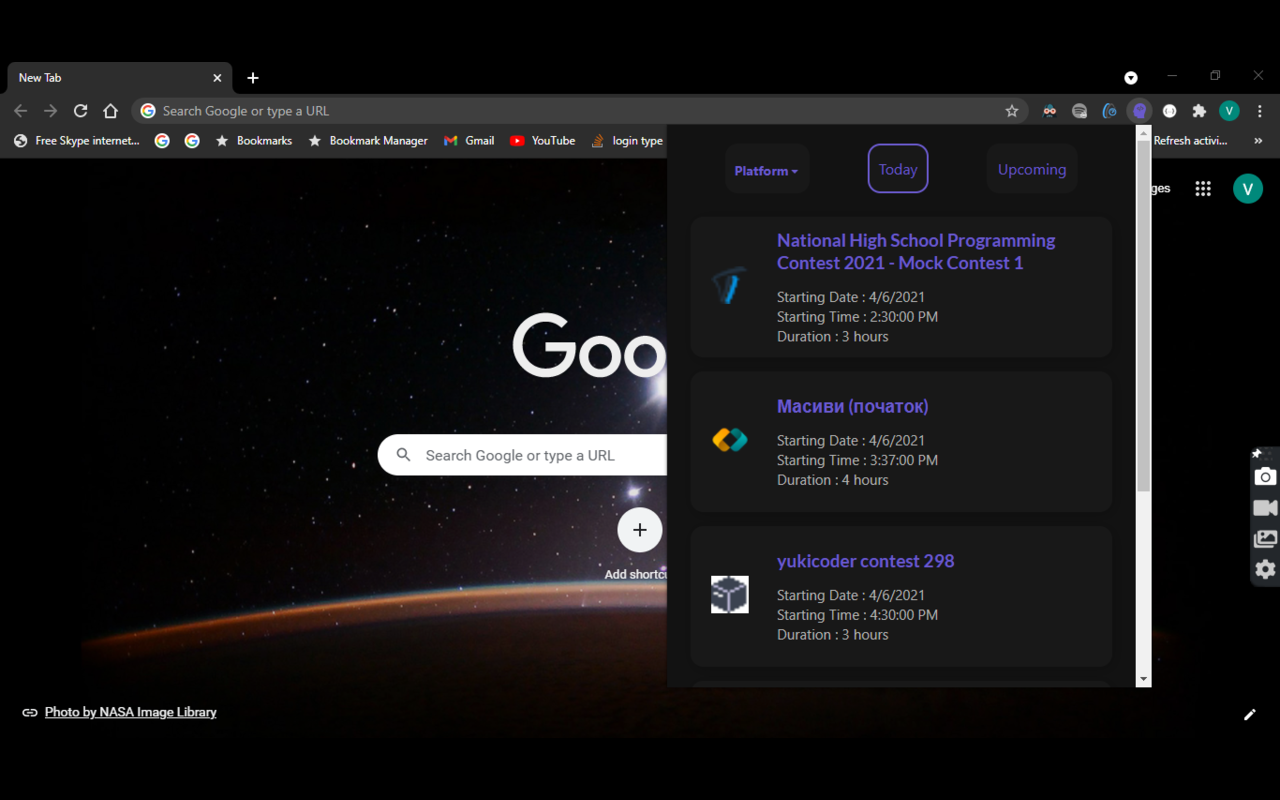The image size is (1280, 800).
Task: Open the yukicoder contest 298 link
Action: pyautogui.click(x=865, y=561)
